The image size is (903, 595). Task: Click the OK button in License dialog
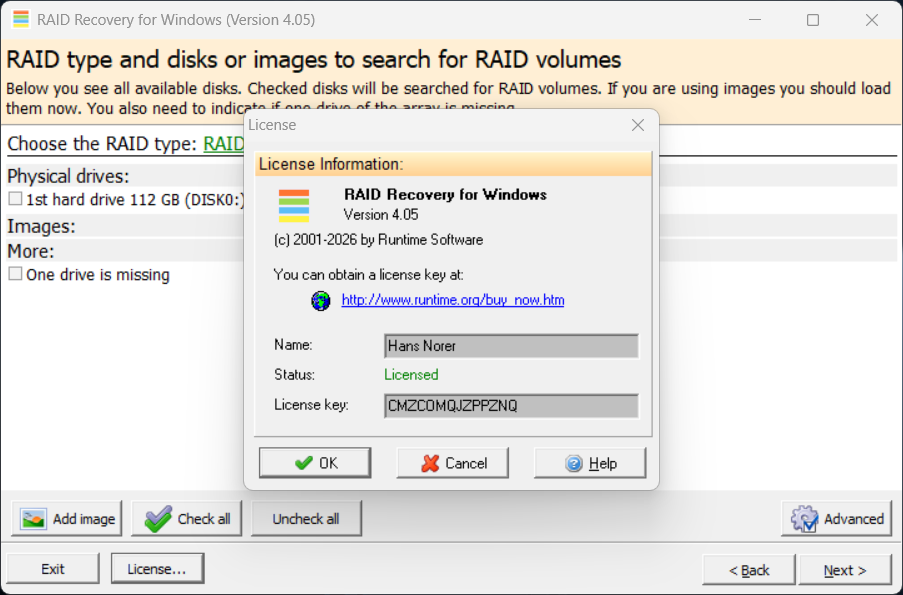pos(314,463)
